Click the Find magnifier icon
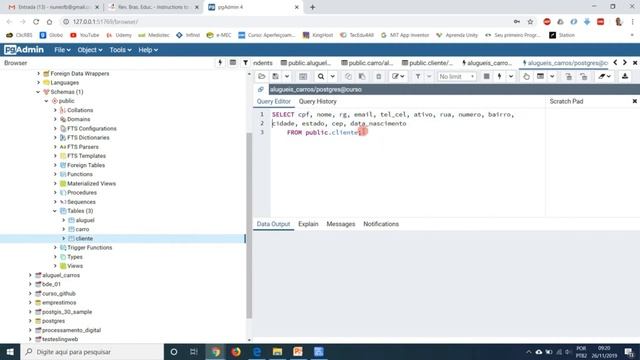The height and width of the screenshot is (360, 640). pos(321,76)
